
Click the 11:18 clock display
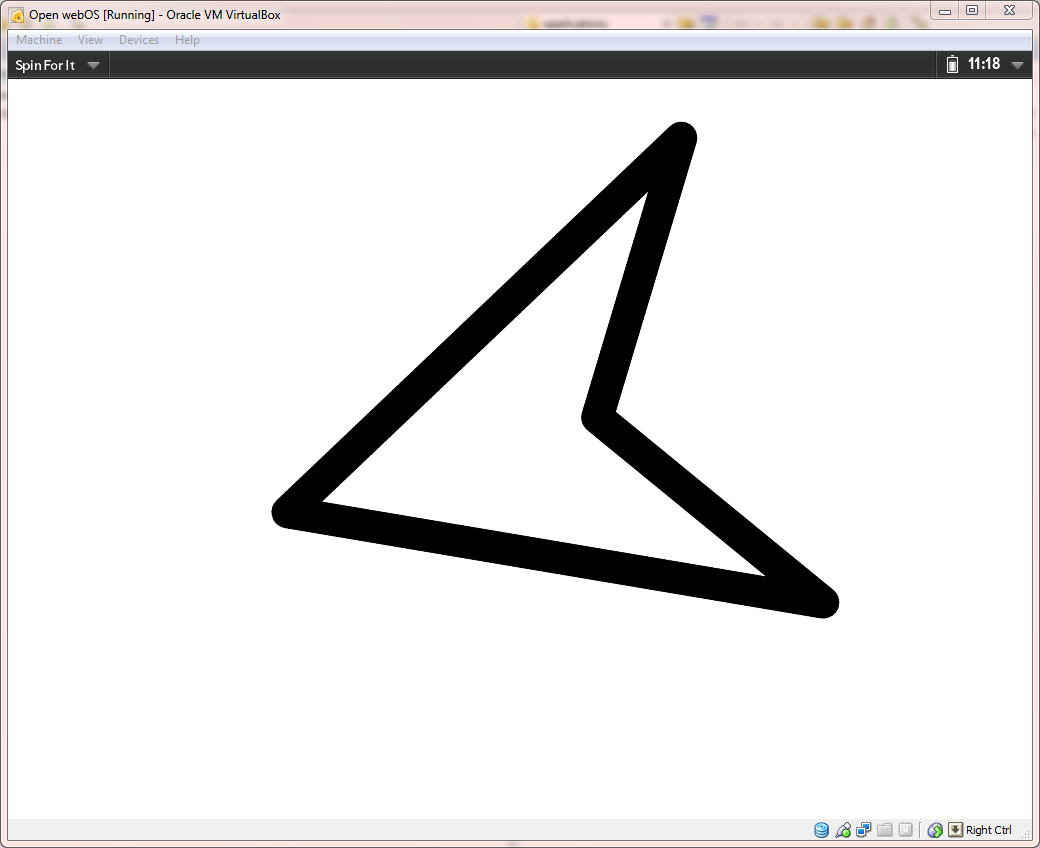click(984, 64)
